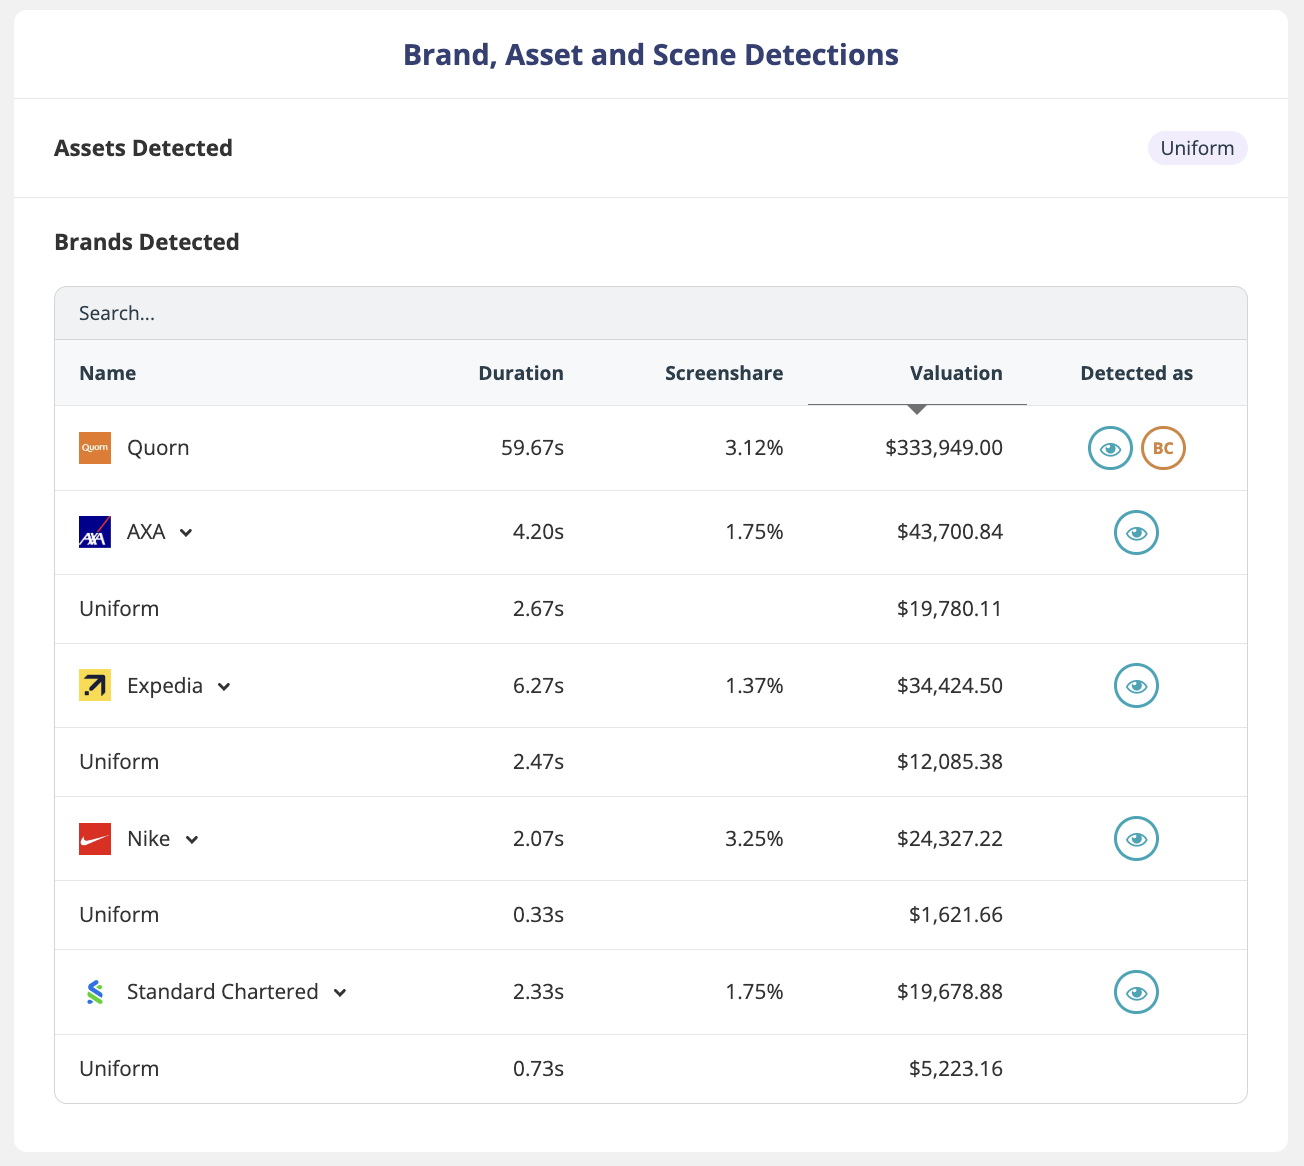Sort table by Duration column header
This screenshot has height=1166, width=1304.
[520, 373]
